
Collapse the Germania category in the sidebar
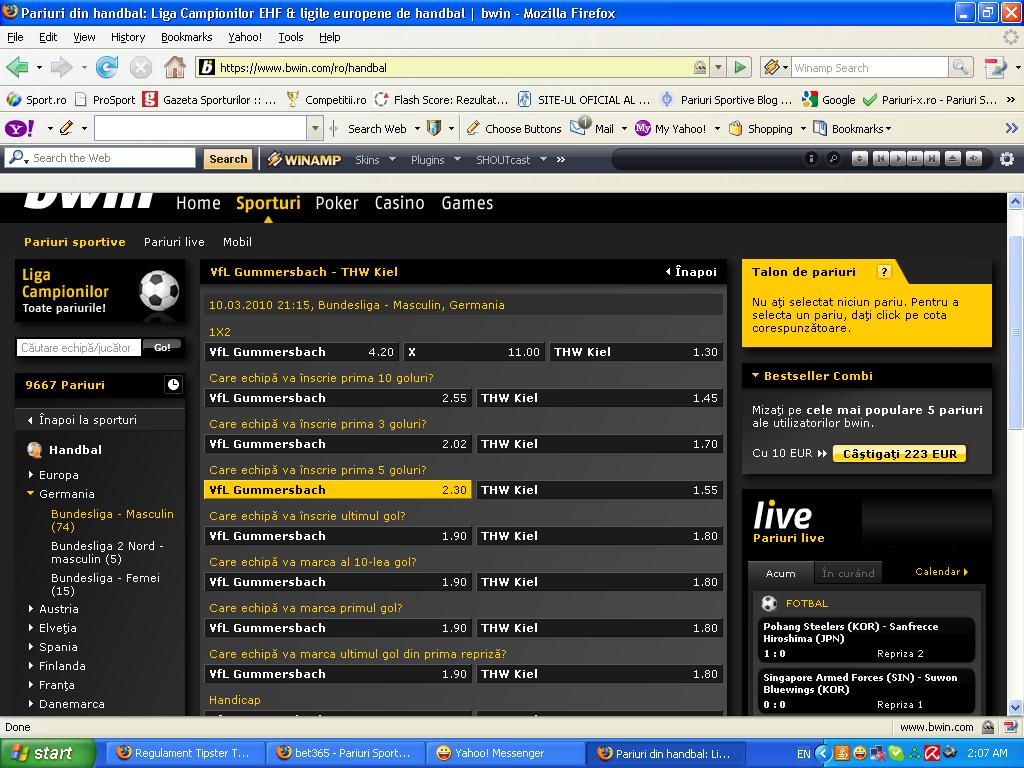[60, 494]
